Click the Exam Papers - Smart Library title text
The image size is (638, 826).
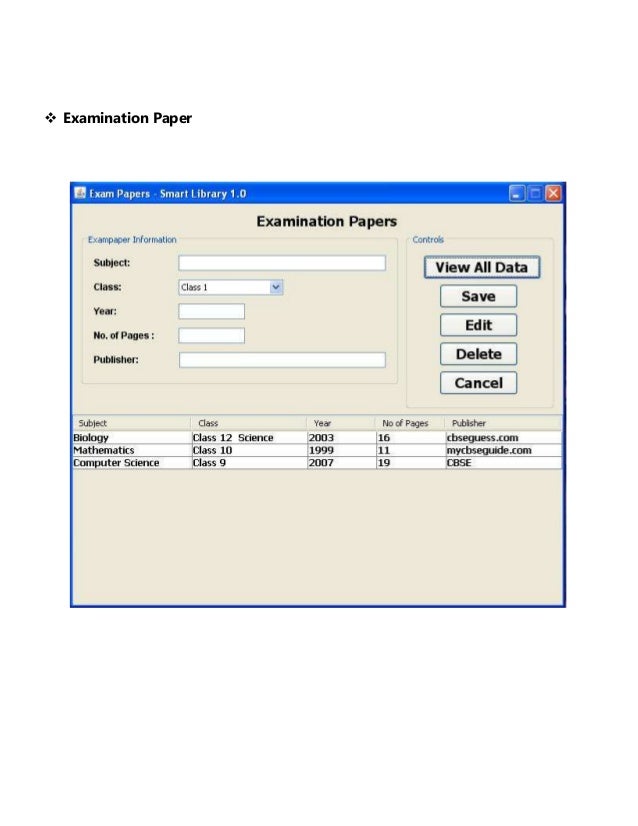click(168, 194)
